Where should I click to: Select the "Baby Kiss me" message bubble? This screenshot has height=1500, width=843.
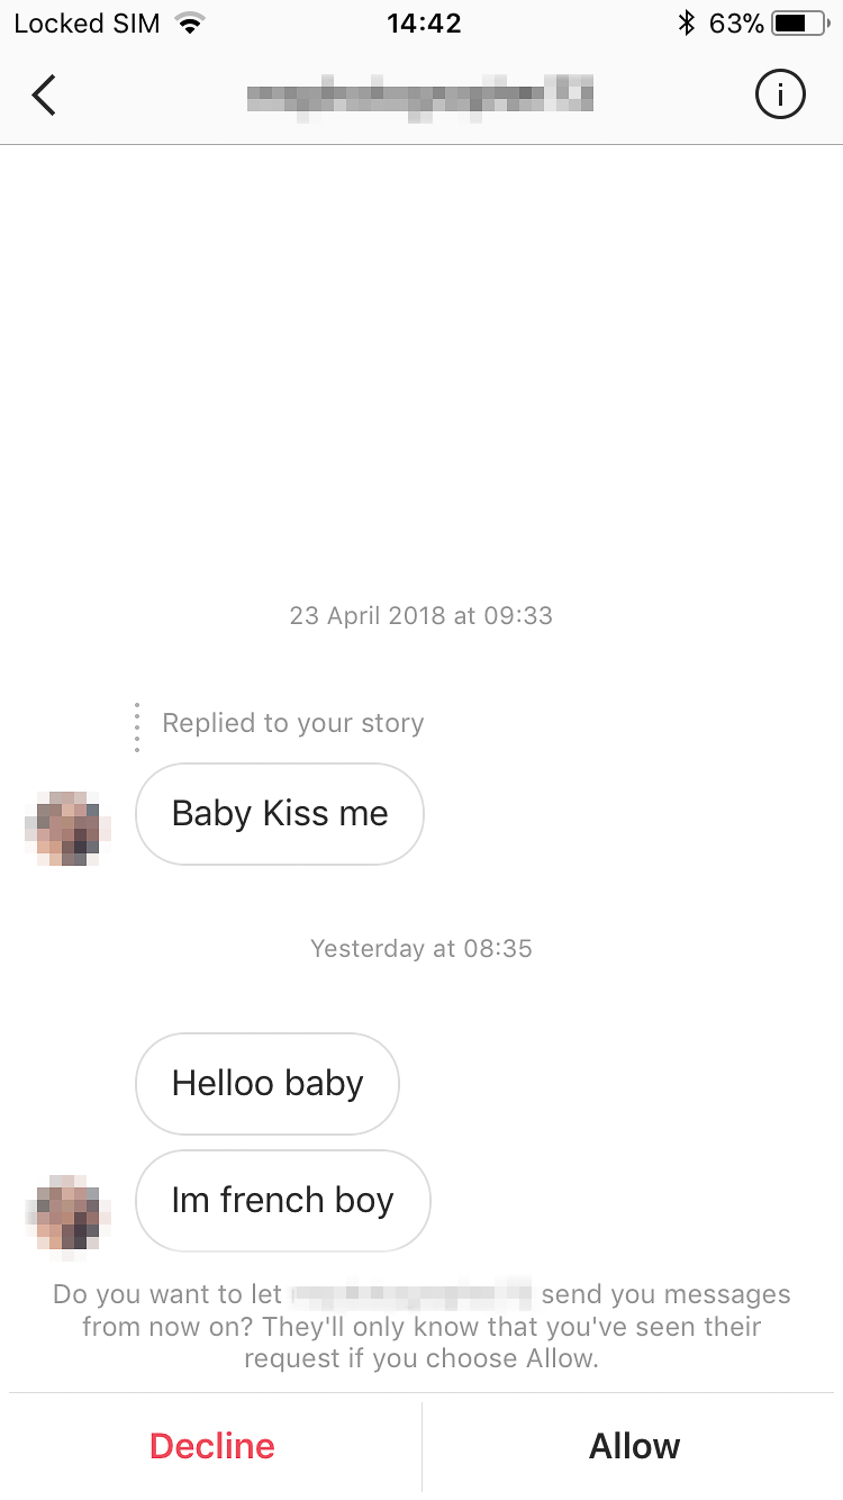click(280, 814)
